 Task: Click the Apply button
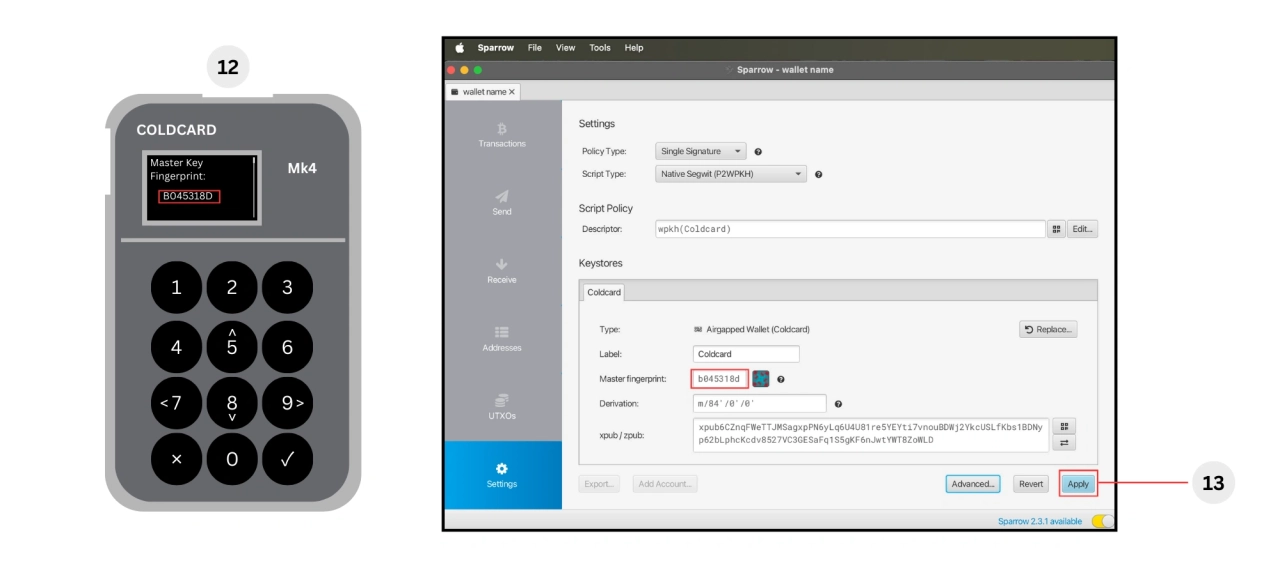coord(1078,484)
